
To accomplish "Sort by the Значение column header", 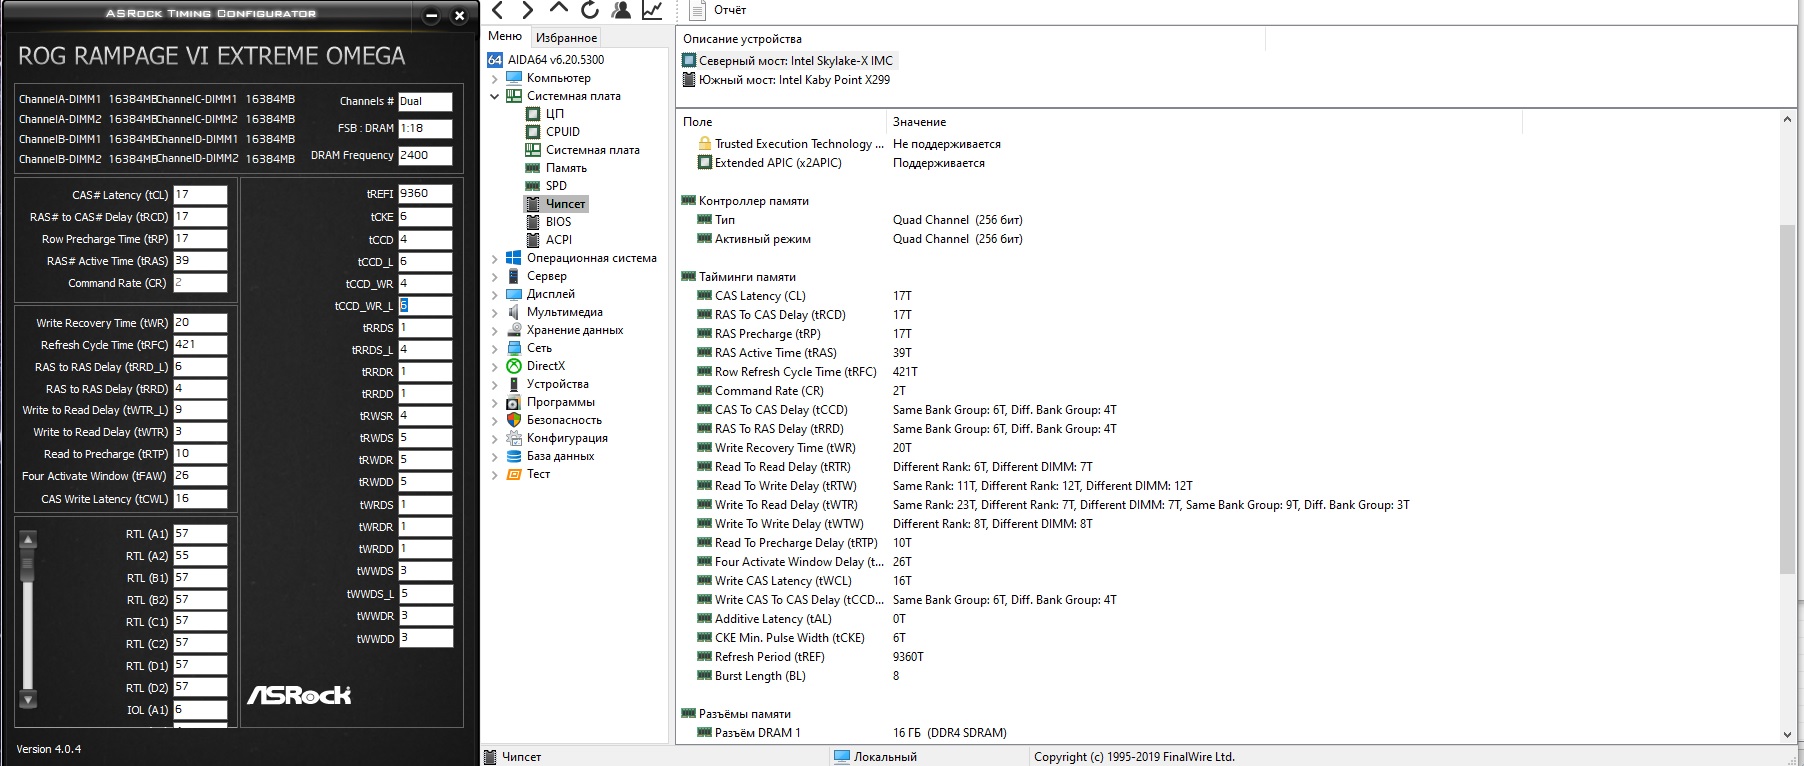I will point(1204,122).
